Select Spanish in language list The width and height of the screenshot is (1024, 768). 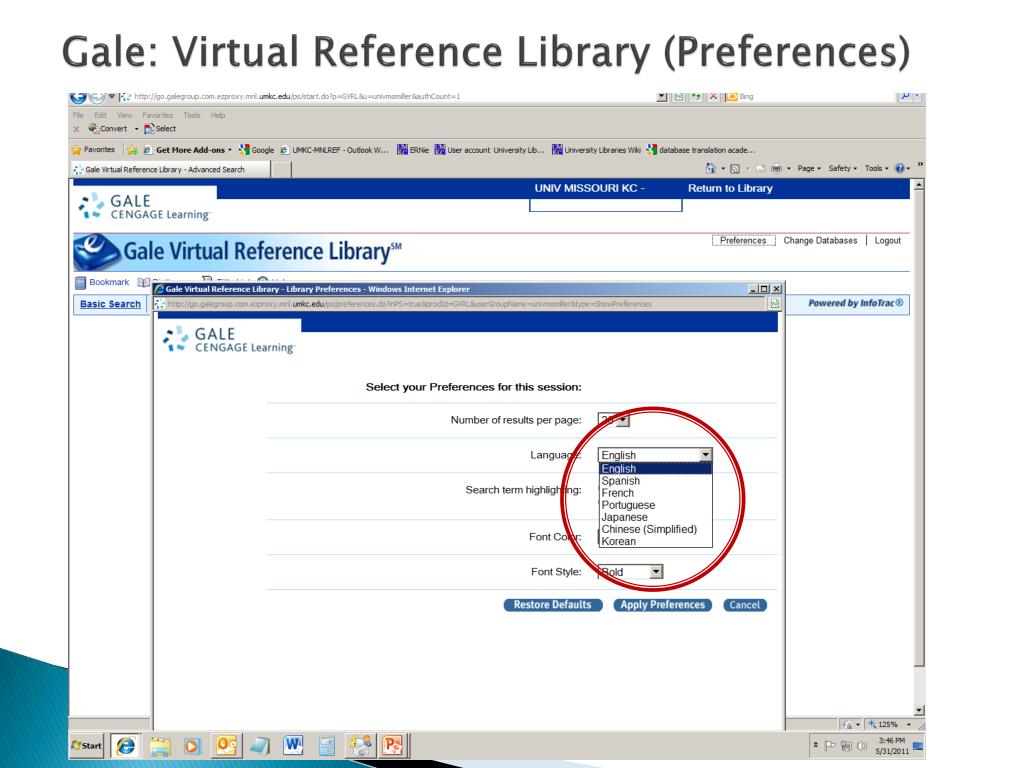coord(655,481)
